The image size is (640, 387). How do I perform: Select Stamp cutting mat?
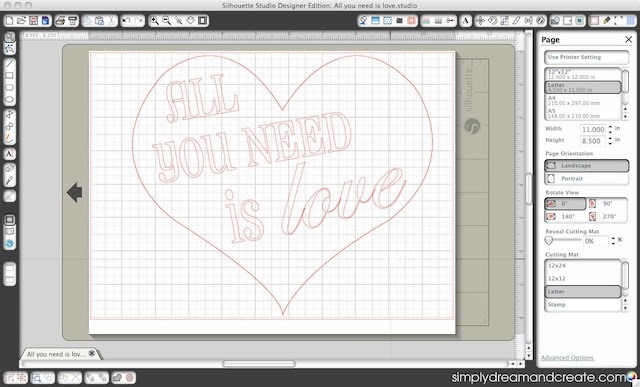coord(583,305)
